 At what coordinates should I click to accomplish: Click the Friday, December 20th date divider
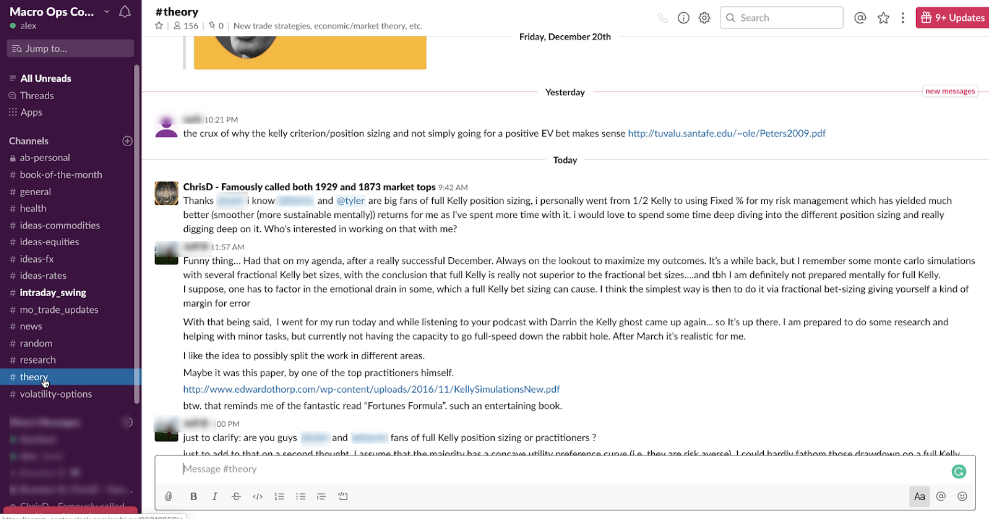[x=565, y=37]
